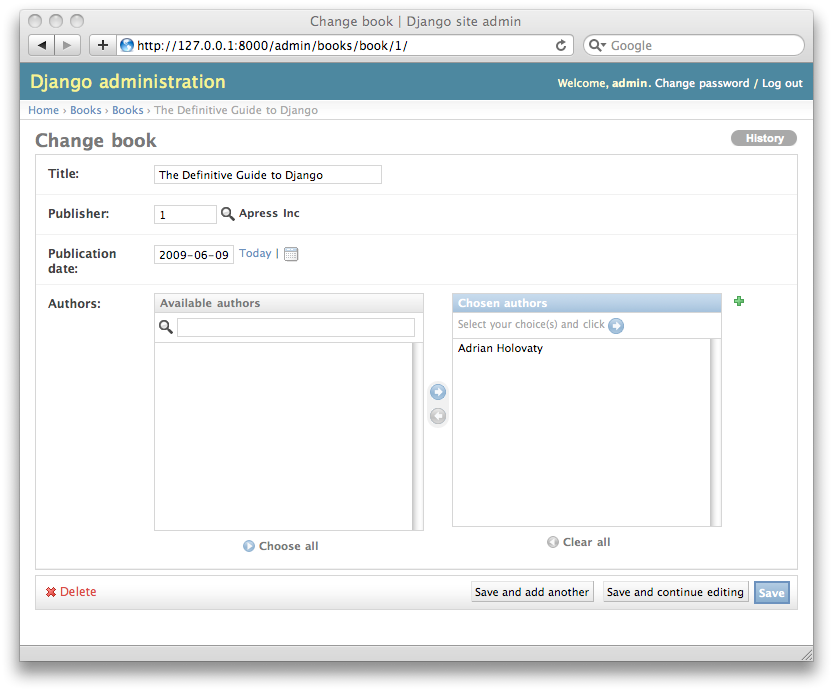Click the add arrow between author lists
The image size is (833, 691).
(x=437, y=392)
